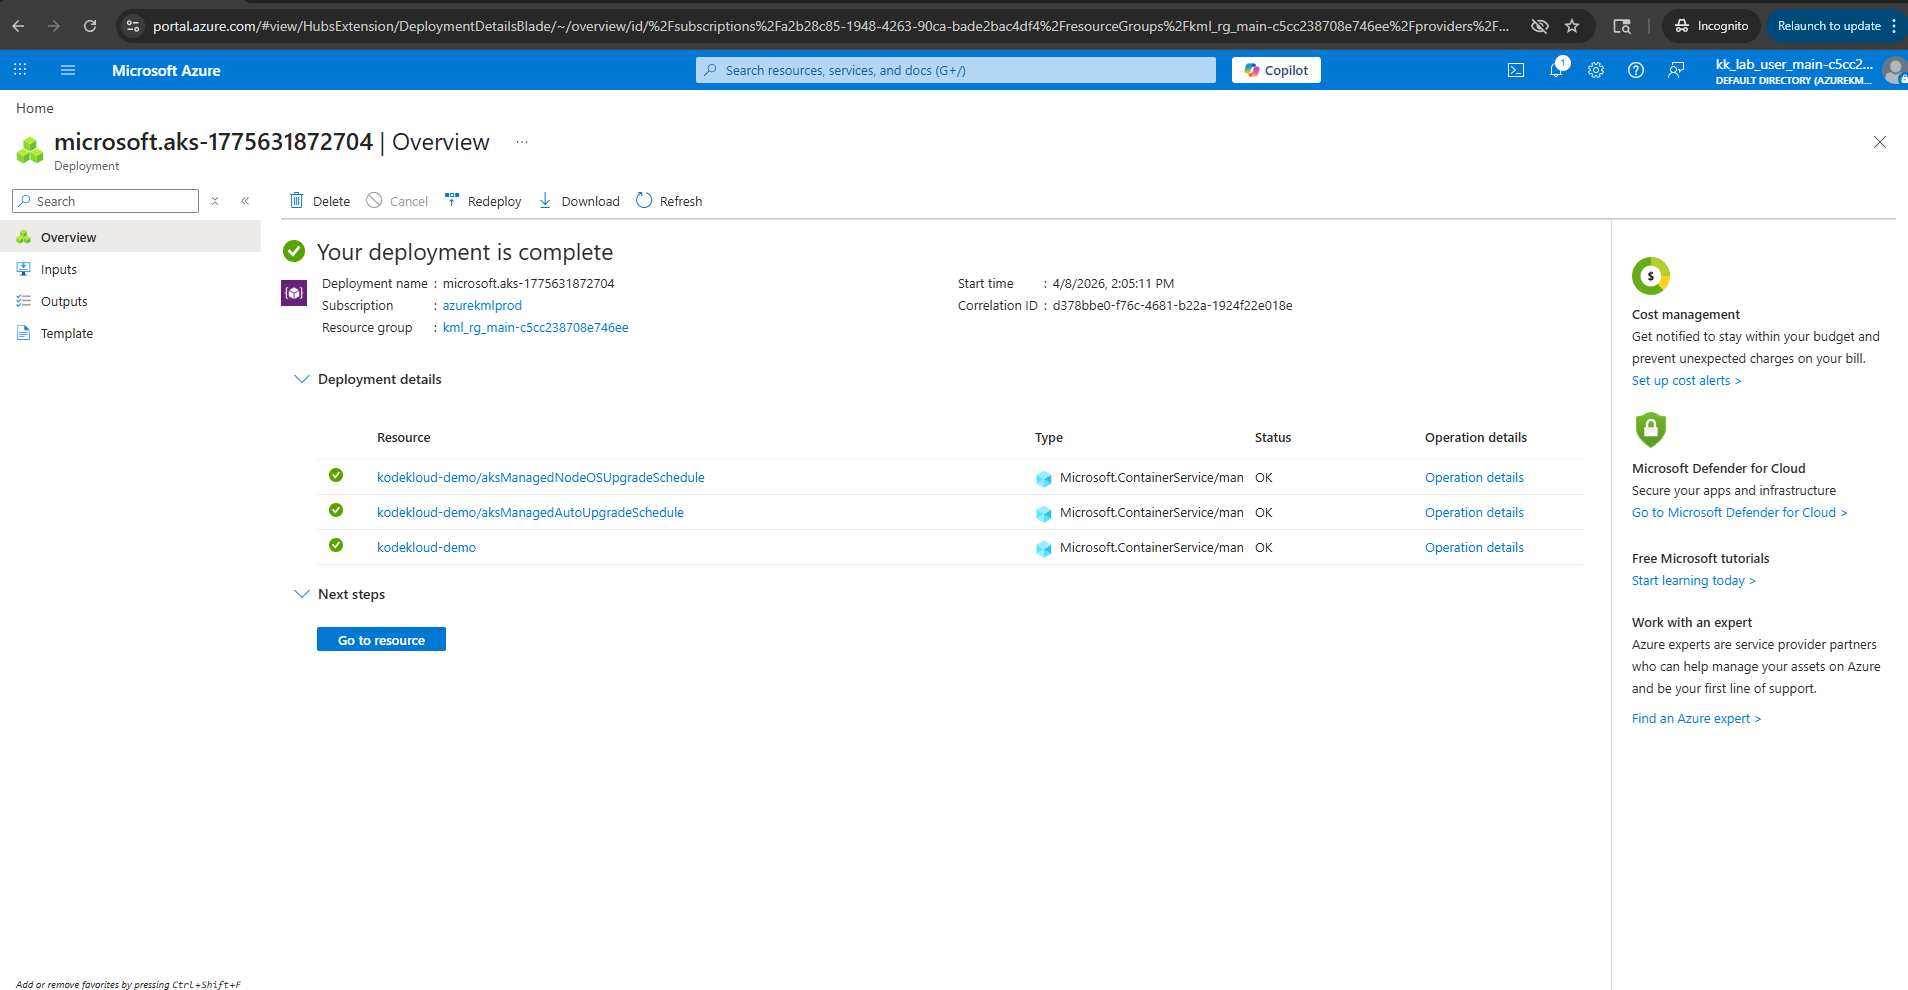Click Set up cost alerts link
This screenshot has height=990, width=1908.
point(1686,381)
